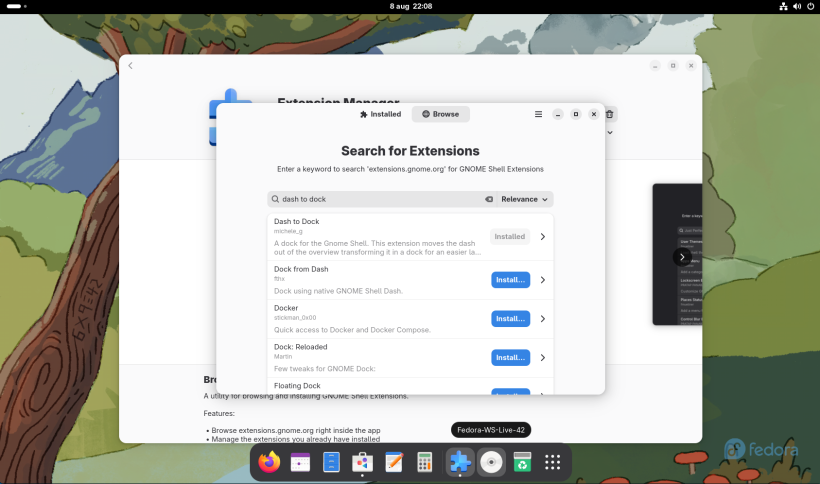Click 'Quick access to Docker and Docker Compose.' text
This screenshot has width=820, height=484.
(352, 330)
